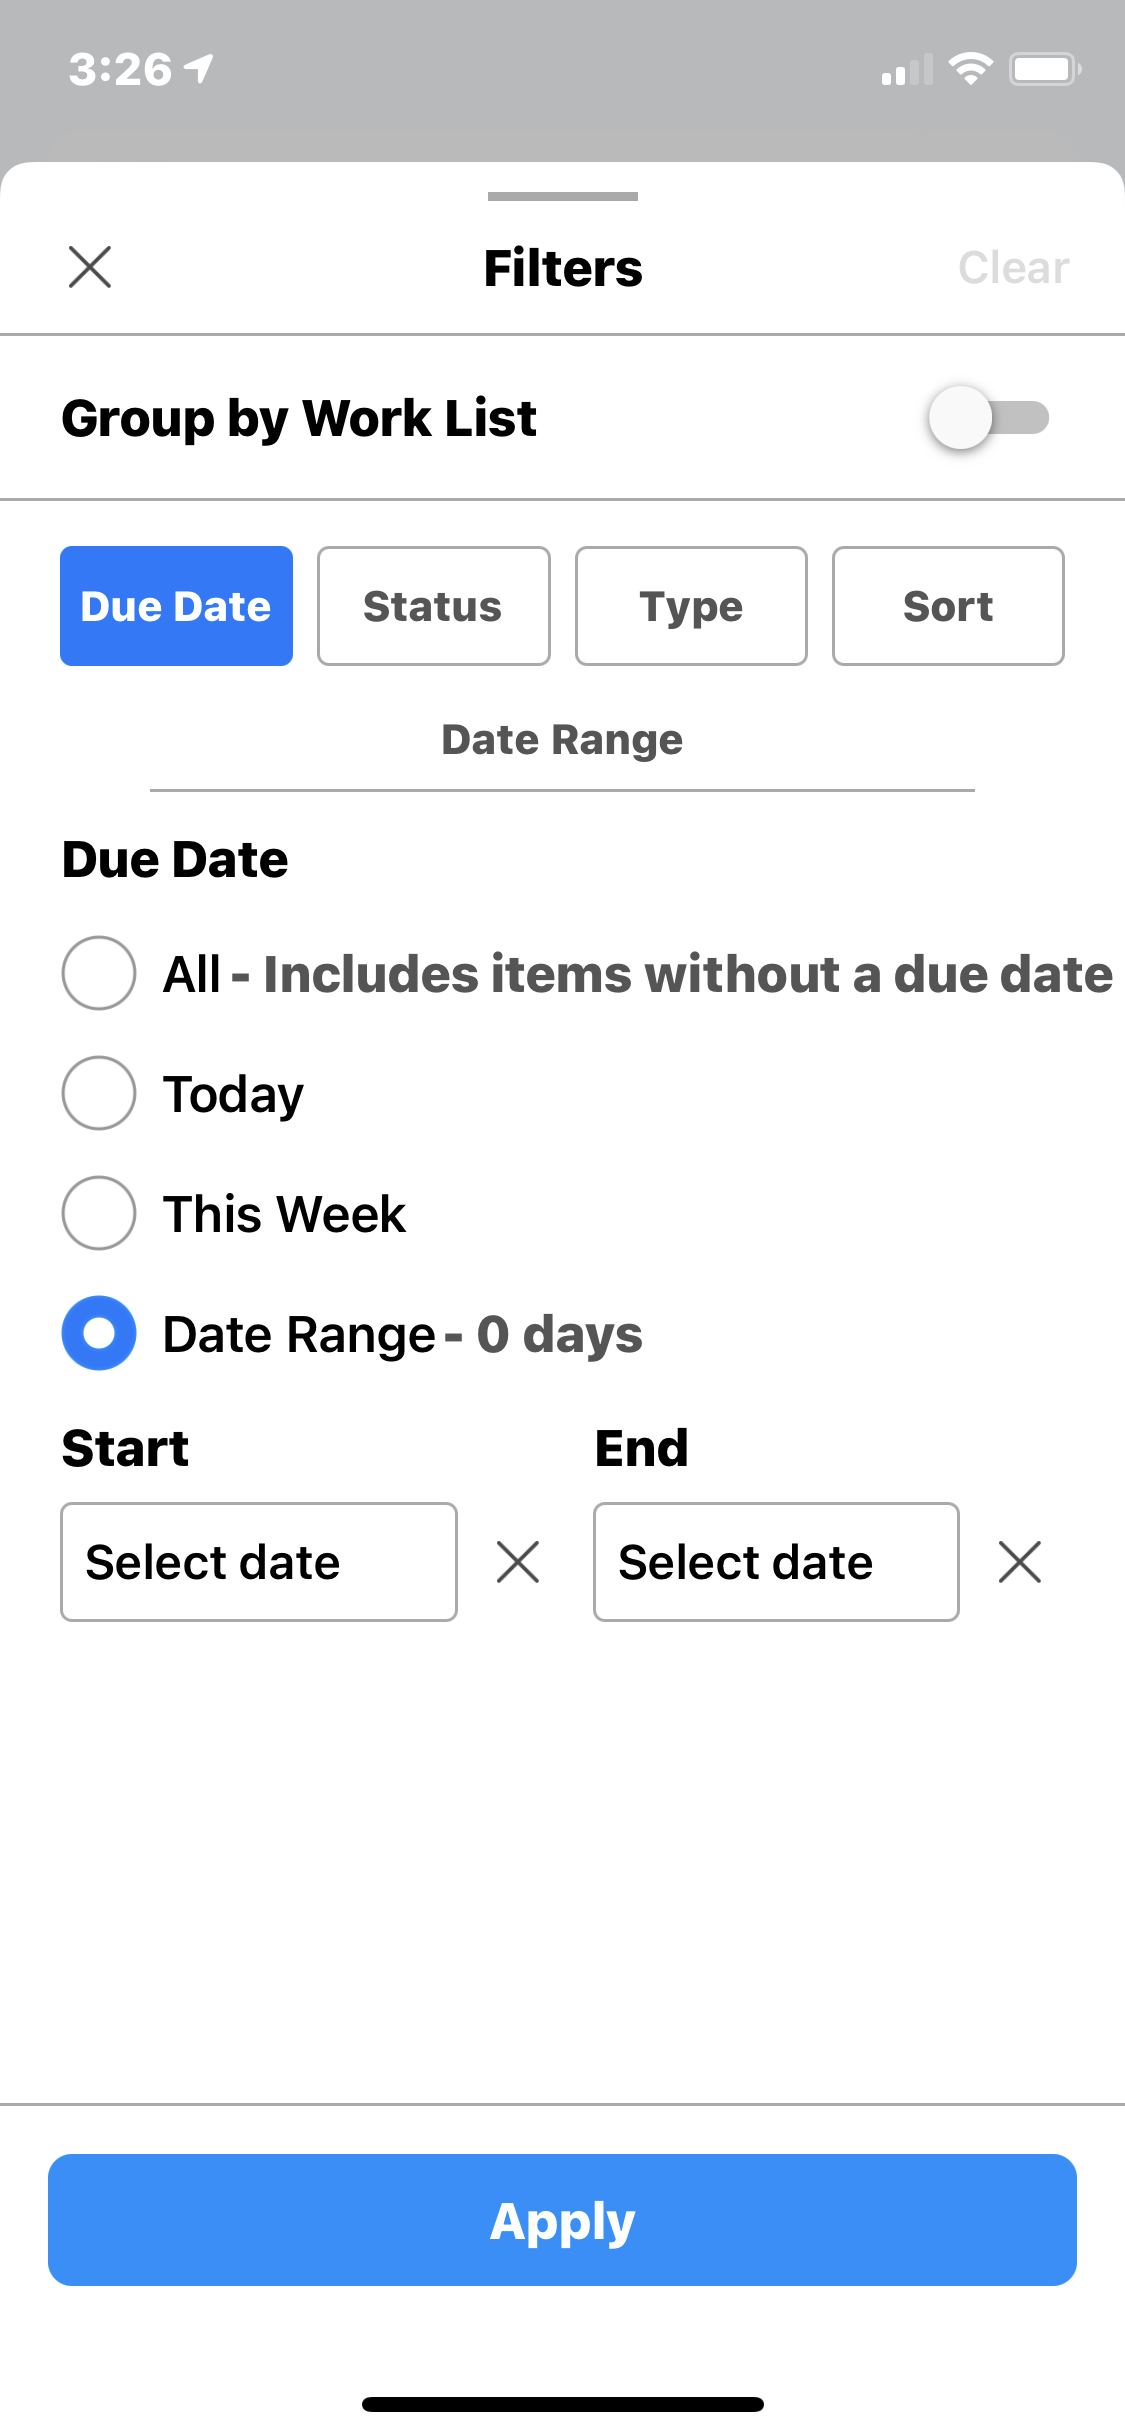Open the Sort tab
This screenshot has height=2436, width=1125.
point(948,606)
